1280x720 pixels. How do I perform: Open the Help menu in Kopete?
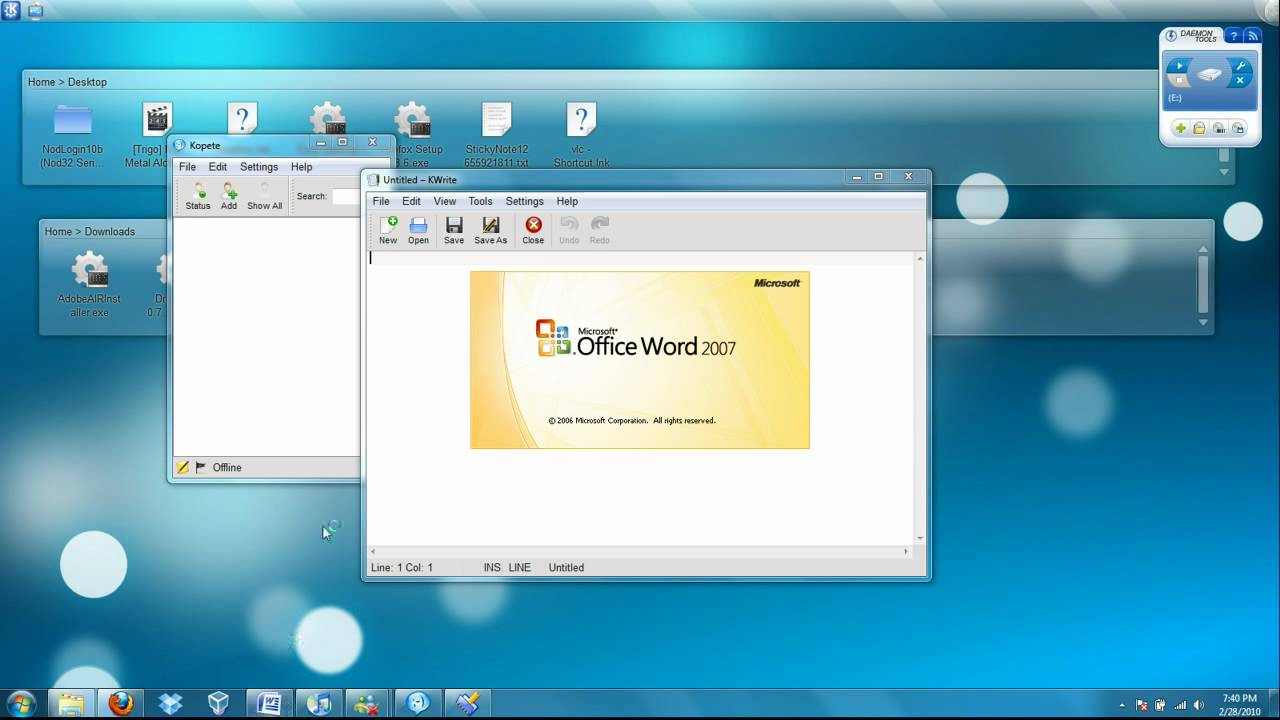click(x=301, y=167)
